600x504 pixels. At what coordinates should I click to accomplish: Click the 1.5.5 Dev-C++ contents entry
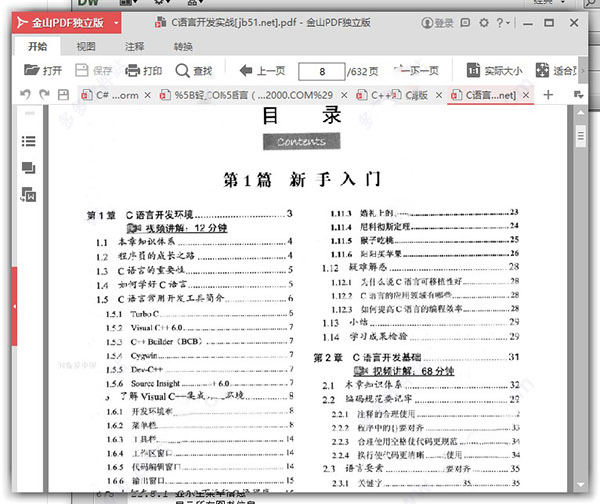[x=199, y=370]
